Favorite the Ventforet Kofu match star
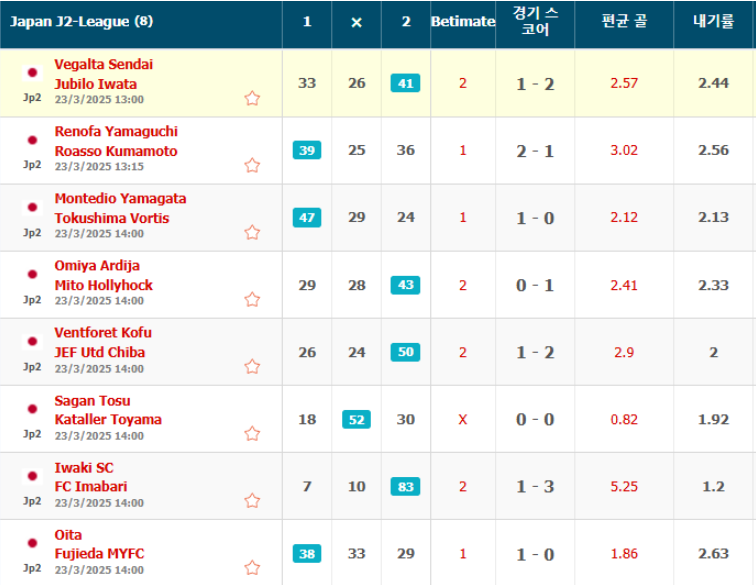The image size is (756, 585). coord(252,367)
